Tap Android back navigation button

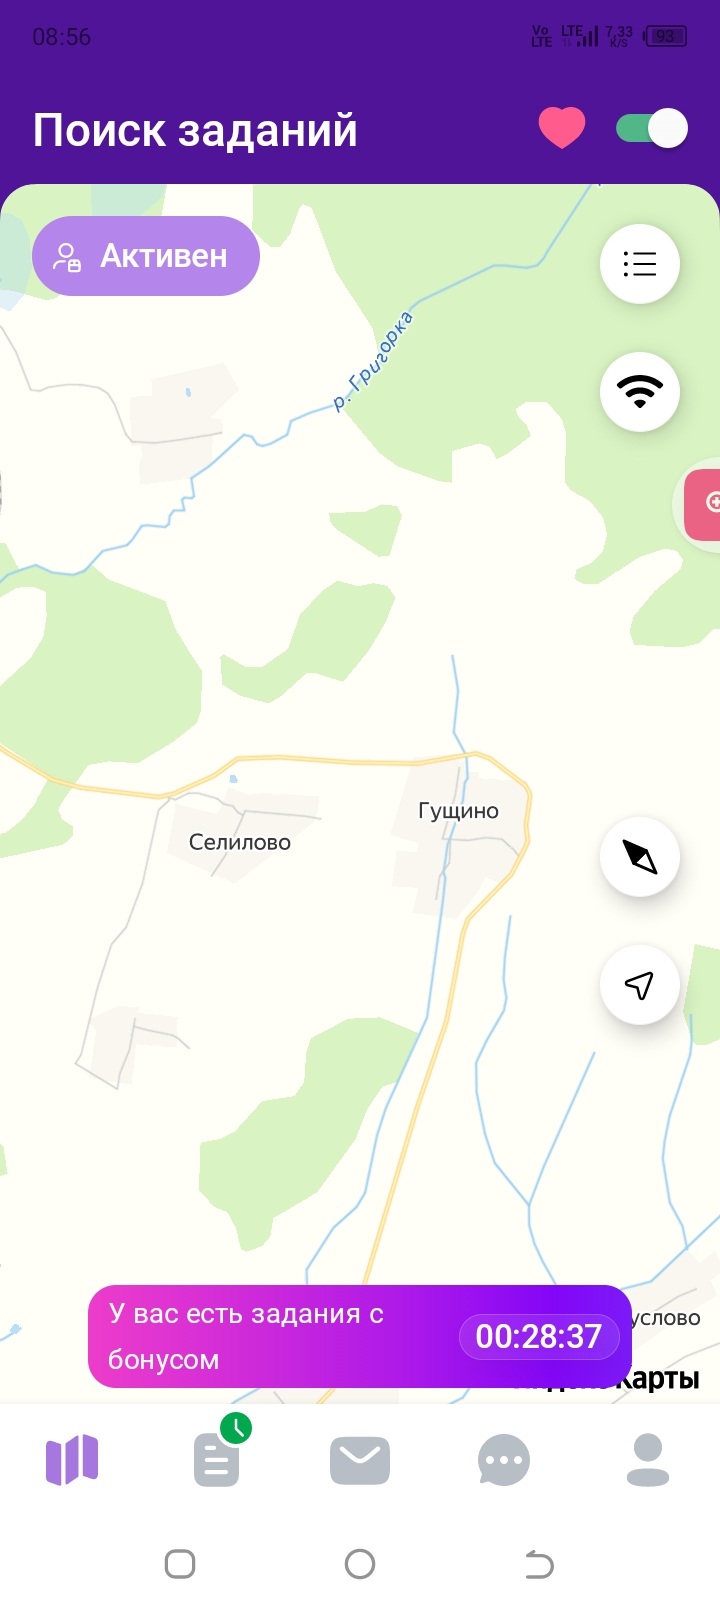(539, 1563)
